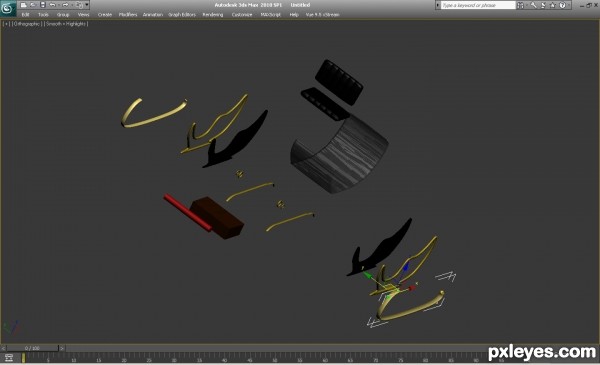Restore down the 3ds Max window
The image size is (600, 365).
(589, 5)
